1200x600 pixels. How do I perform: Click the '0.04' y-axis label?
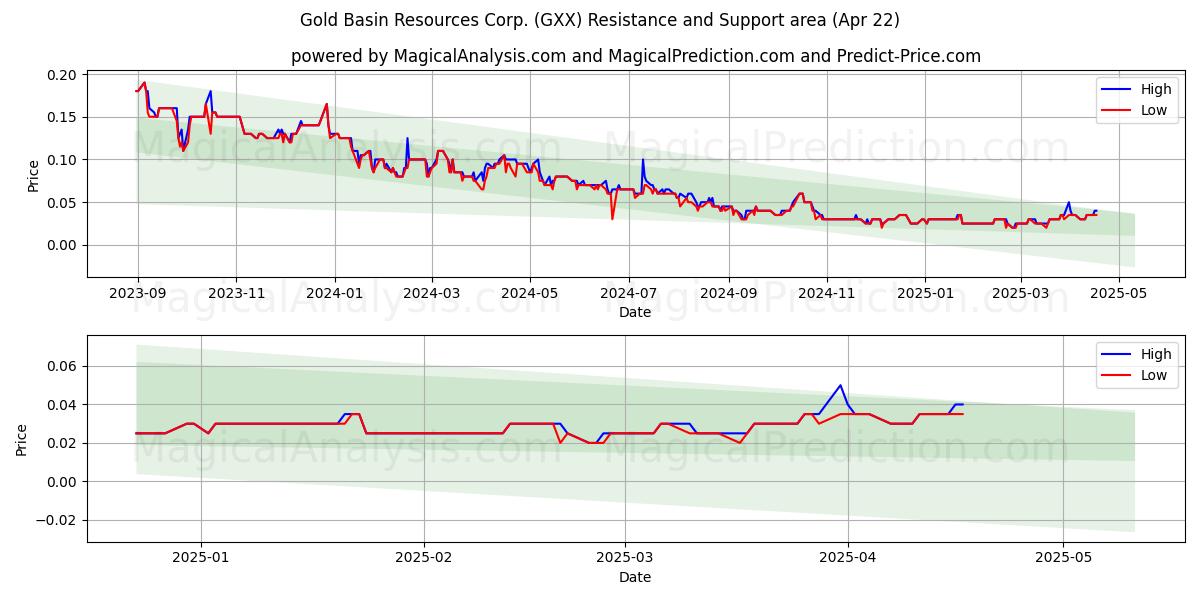(62, 405)
